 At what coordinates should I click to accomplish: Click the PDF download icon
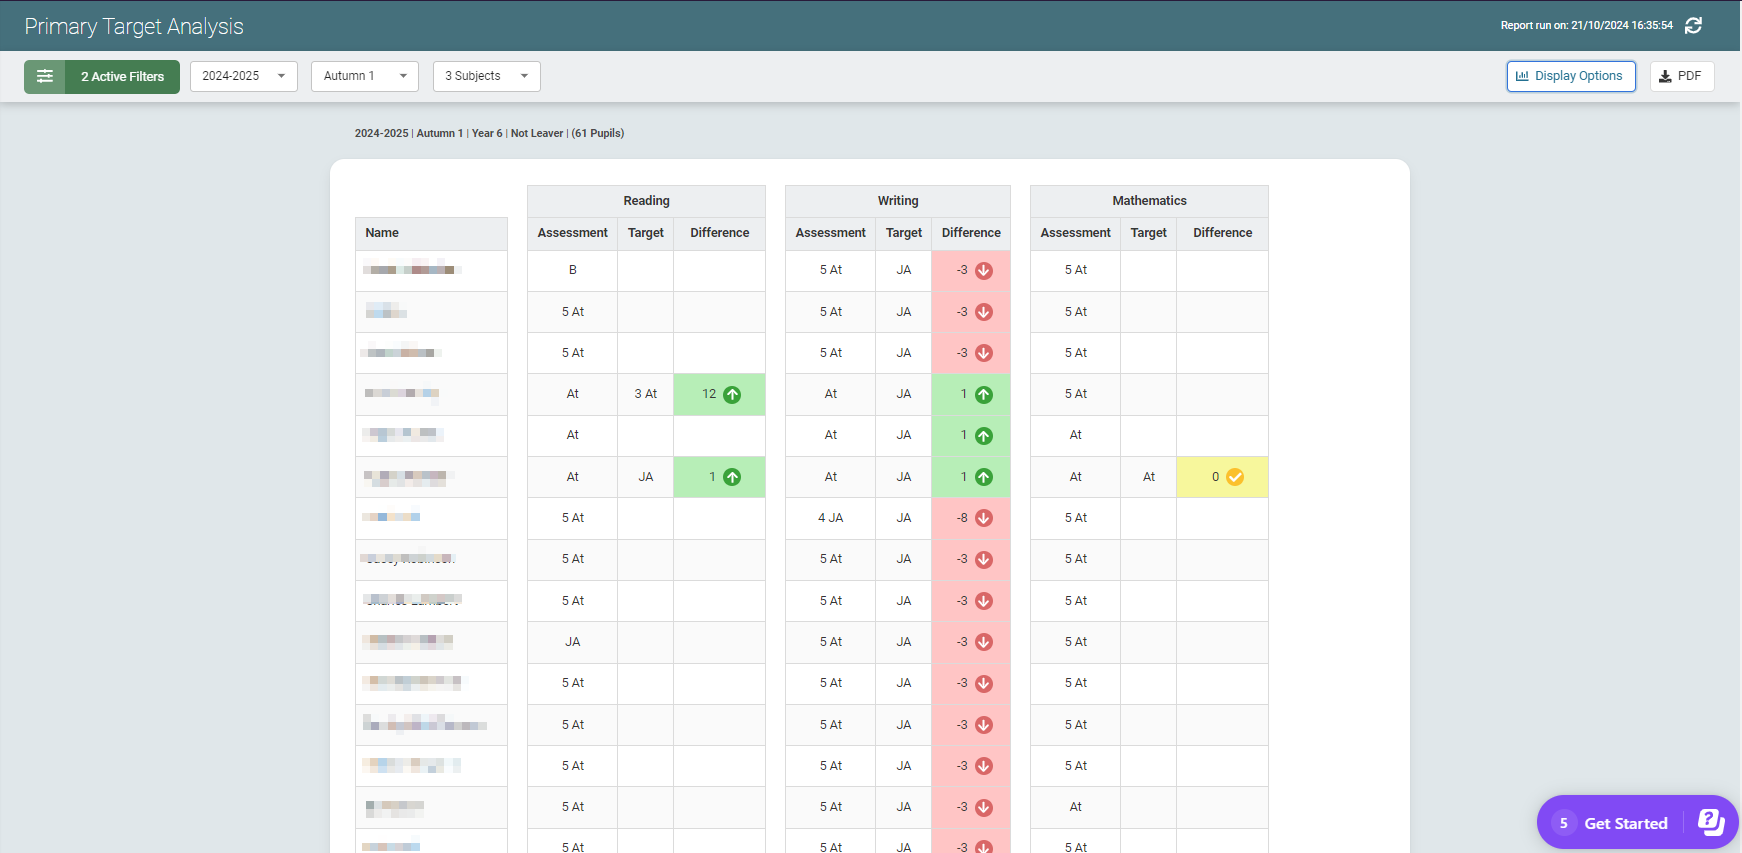(1665, 77)
